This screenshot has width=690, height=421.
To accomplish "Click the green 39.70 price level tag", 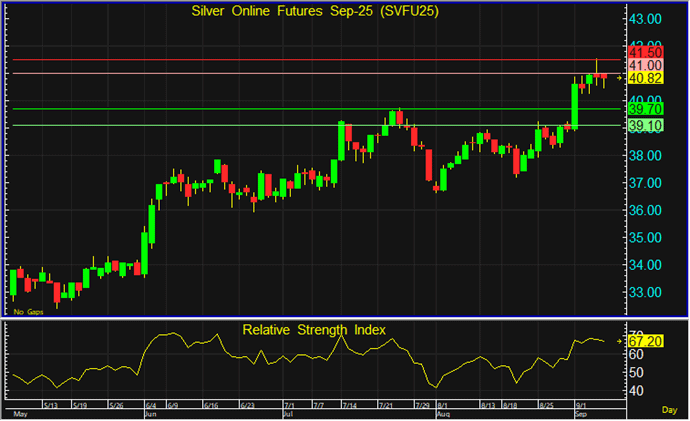I will pyautogui.click(x=645, y=108).
